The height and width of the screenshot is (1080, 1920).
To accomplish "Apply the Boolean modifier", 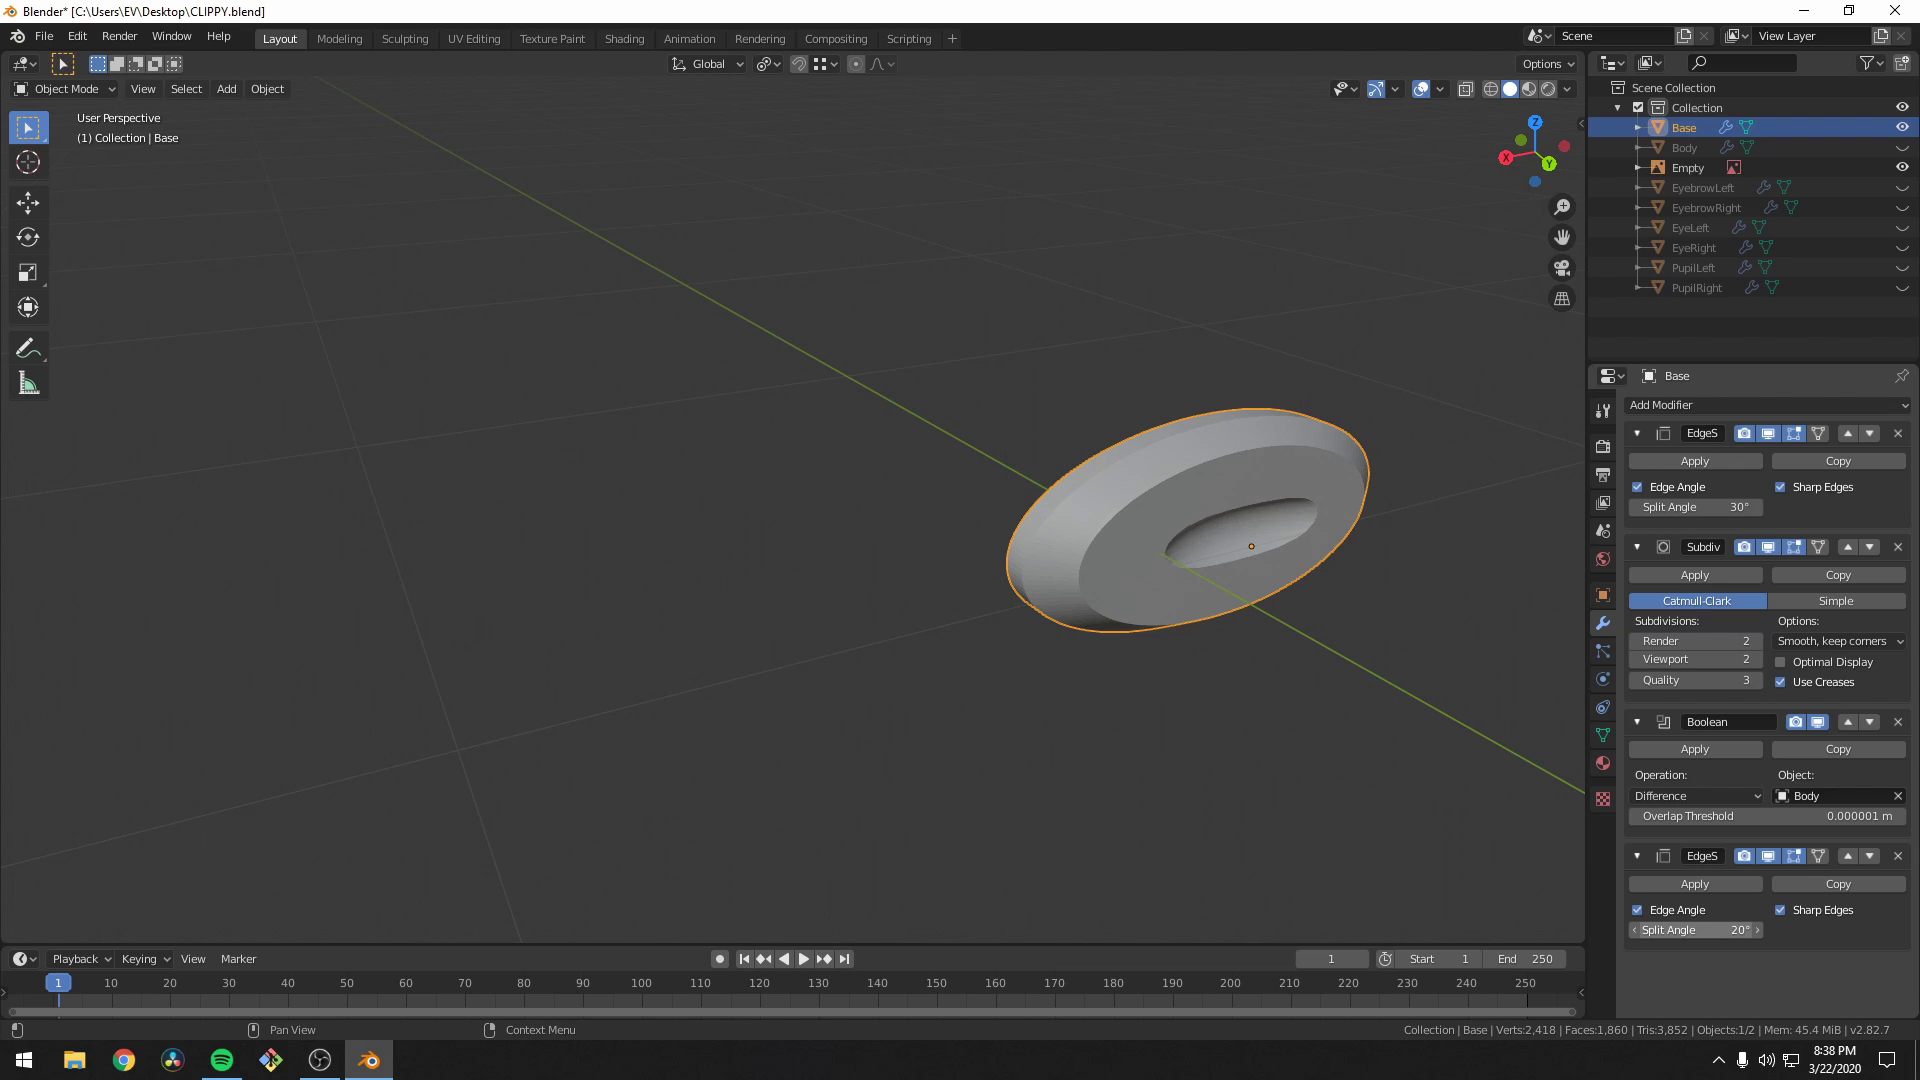I will pyautogui.click(x=1695, y=749).
